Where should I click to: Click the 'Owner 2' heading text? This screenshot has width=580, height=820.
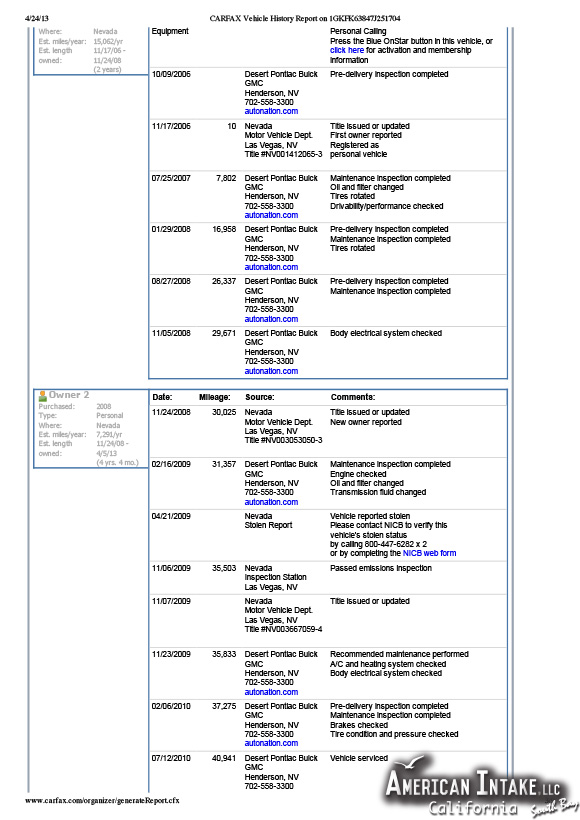pos(69,395)
